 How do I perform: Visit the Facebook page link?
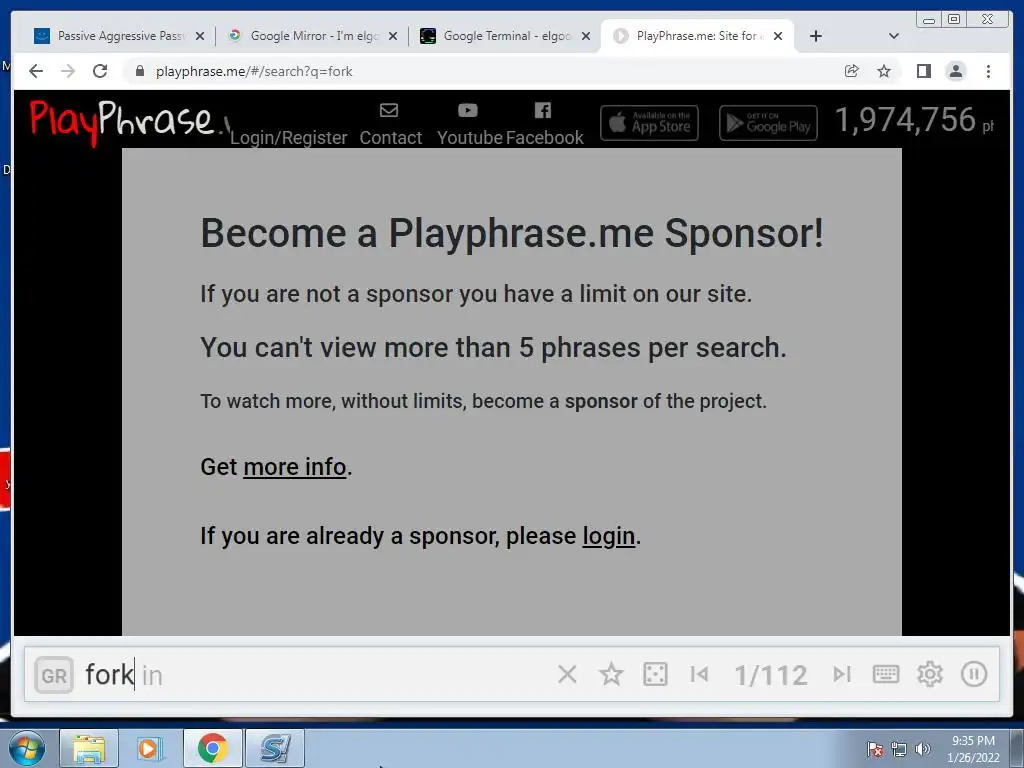point(544,125)
